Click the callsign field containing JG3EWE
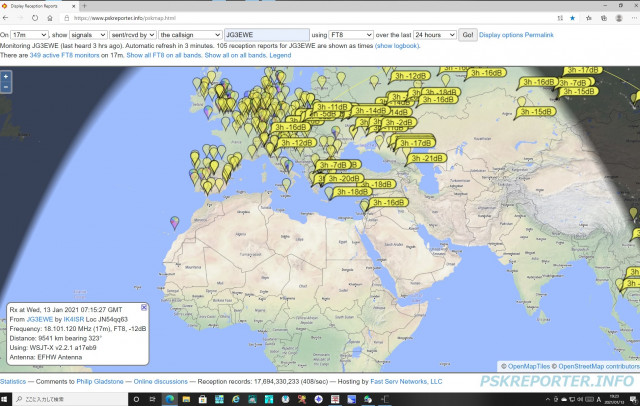 [266, 34]
